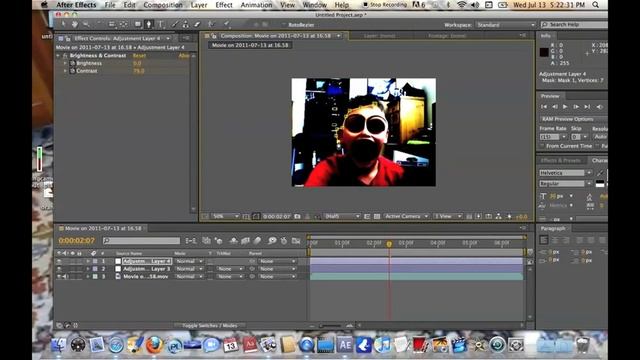Open Mode dropdown for Adjustment Layer 4
This screenshot has height=360, width=640.
(x=189, y=261)
